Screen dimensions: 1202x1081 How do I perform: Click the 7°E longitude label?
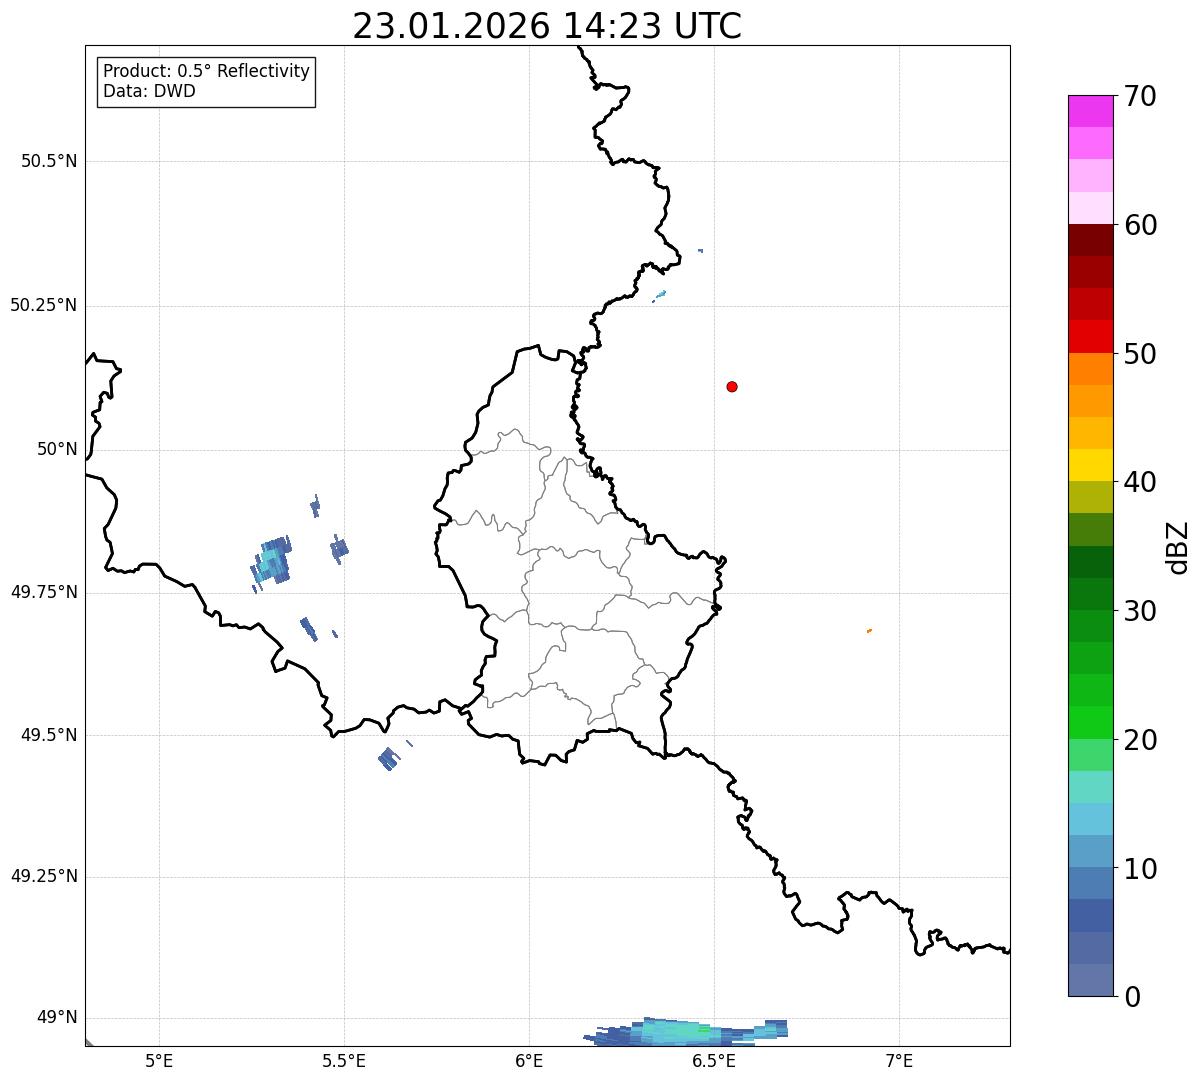899,1060
